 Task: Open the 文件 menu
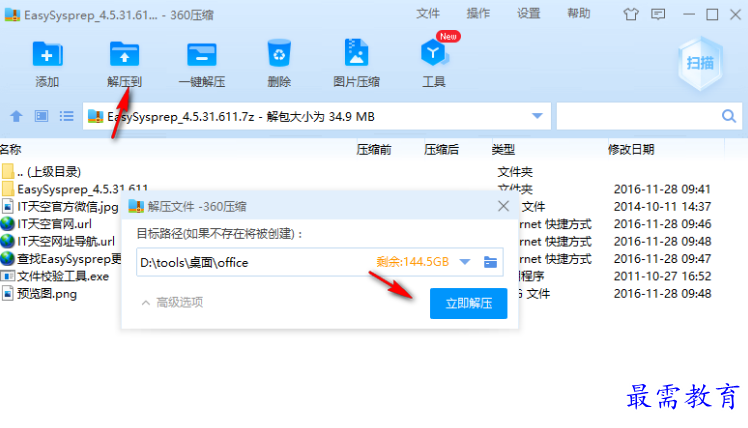428,13
